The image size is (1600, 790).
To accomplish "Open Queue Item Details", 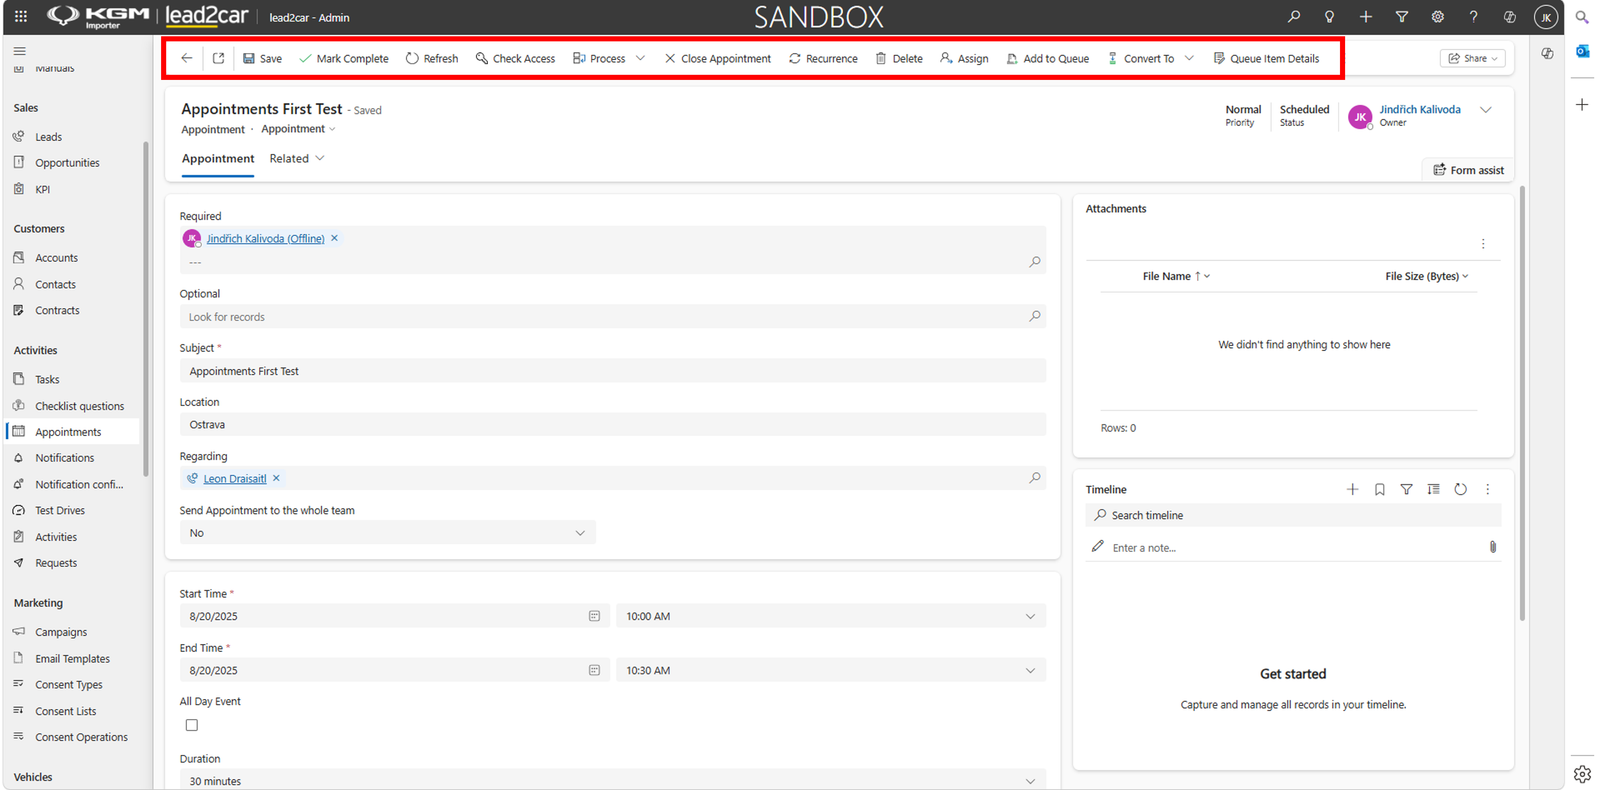I will coord(1266,58).
